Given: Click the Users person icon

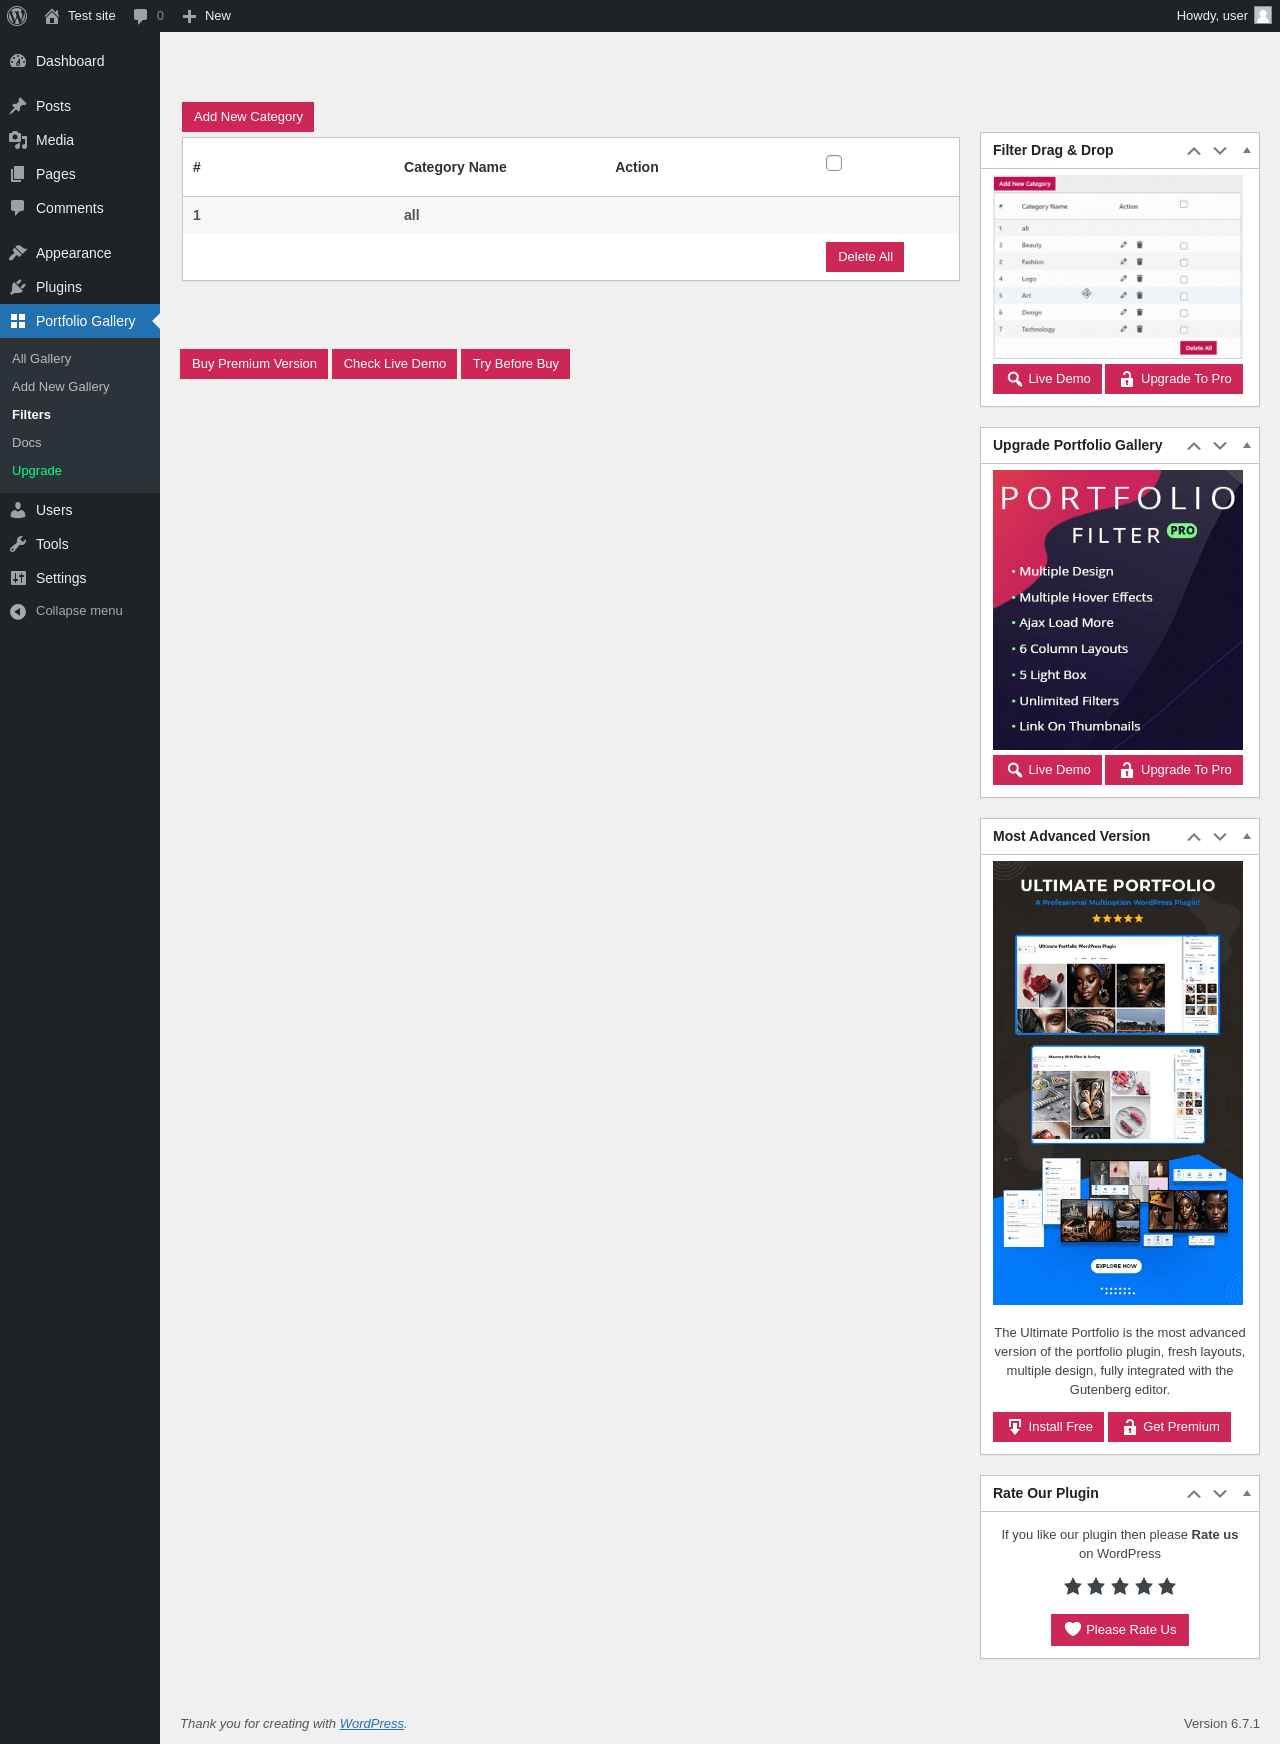Looking at the screenshot, I should tap(18, 510).
